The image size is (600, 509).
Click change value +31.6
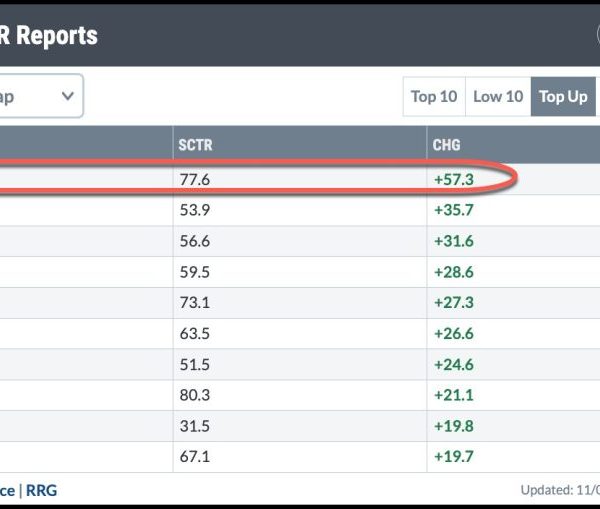(454, 241)
